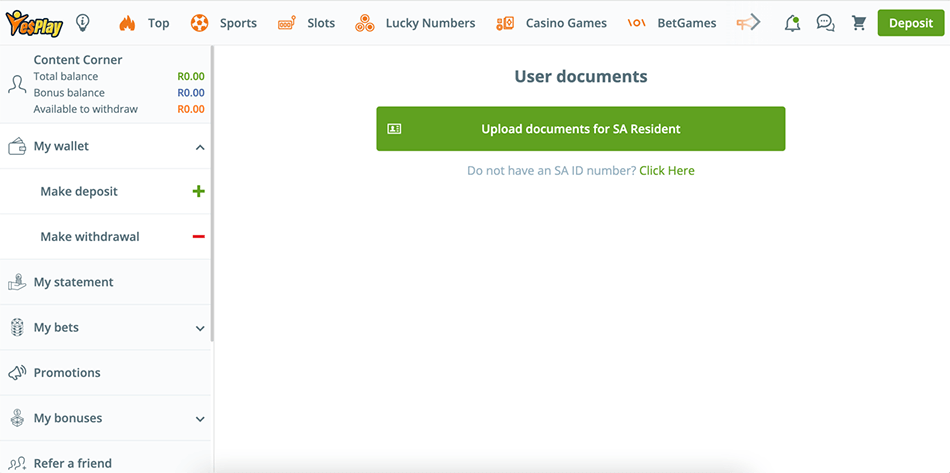Click the Slots machine icon
Image resolution: width=950 pixels, height=473 pixels.
click(x=287, y=24)
